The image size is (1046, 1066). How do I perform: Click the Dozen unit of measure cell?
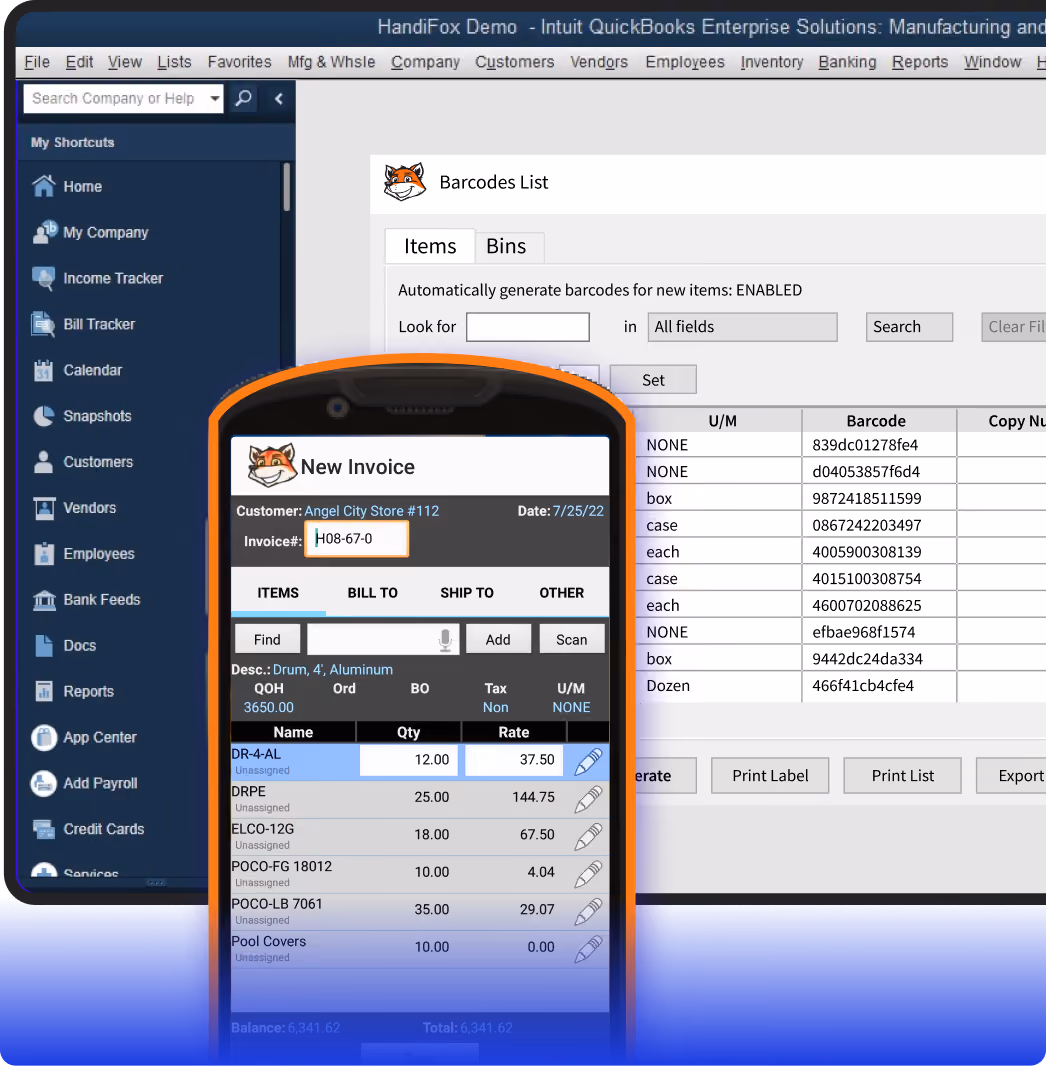tap(719, 686)
